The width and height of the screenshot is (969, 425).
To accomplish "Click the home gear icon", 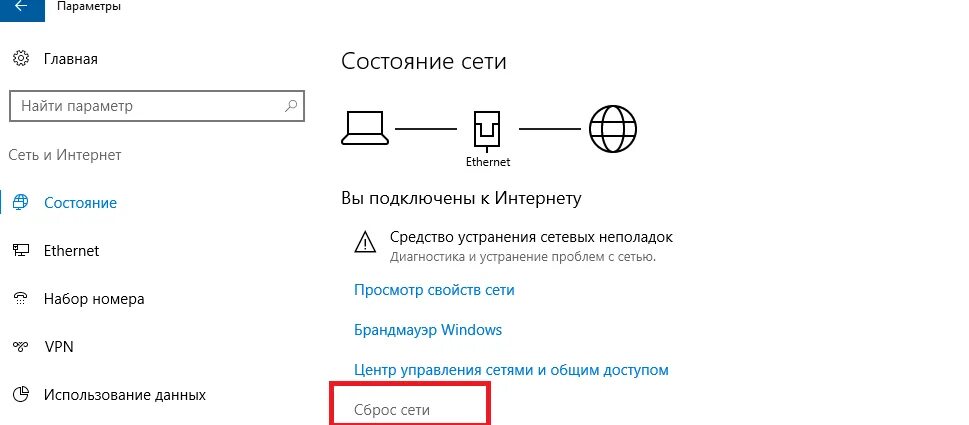I will coord(21,59).
